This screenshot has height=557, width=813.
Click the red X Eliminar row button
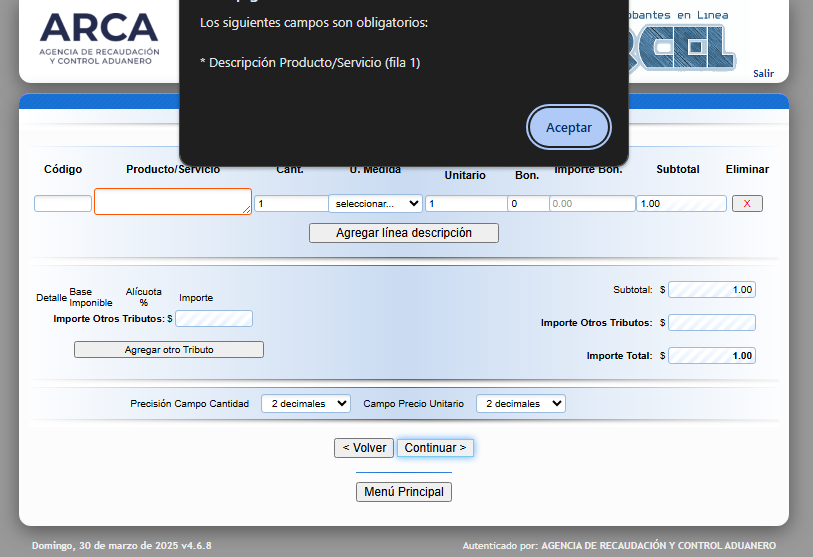[x=747, y=203]
